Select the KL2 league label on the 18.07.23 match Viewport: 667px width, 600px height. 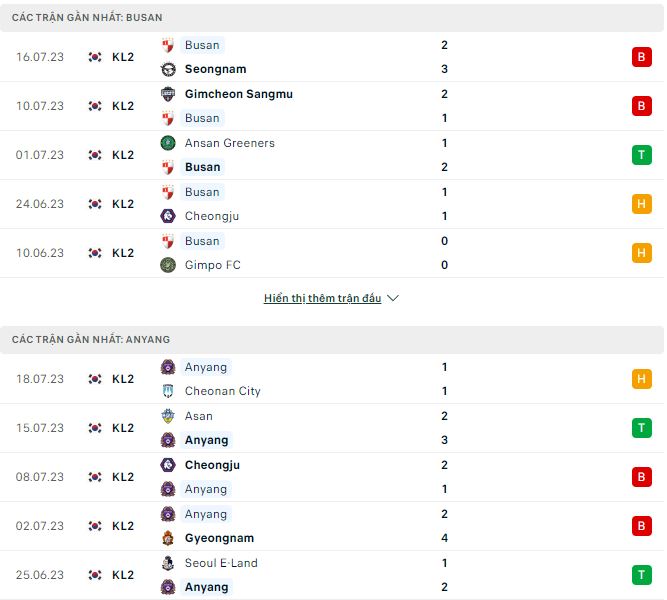123,379
